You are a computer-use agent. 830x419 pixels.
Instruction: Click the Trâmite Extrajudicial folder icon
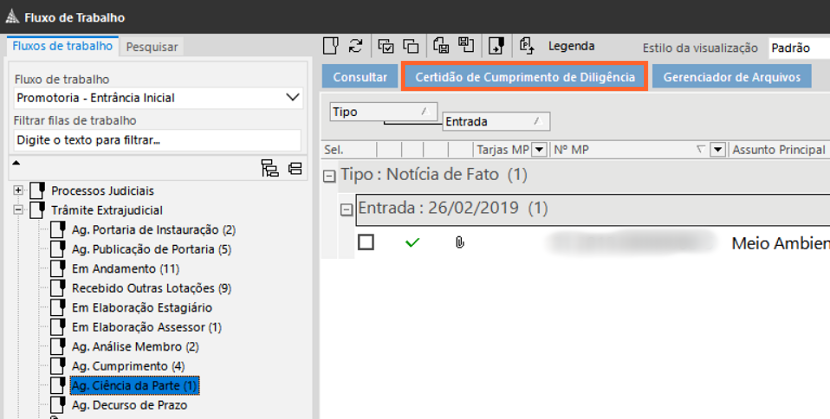(x=37, y=210)
